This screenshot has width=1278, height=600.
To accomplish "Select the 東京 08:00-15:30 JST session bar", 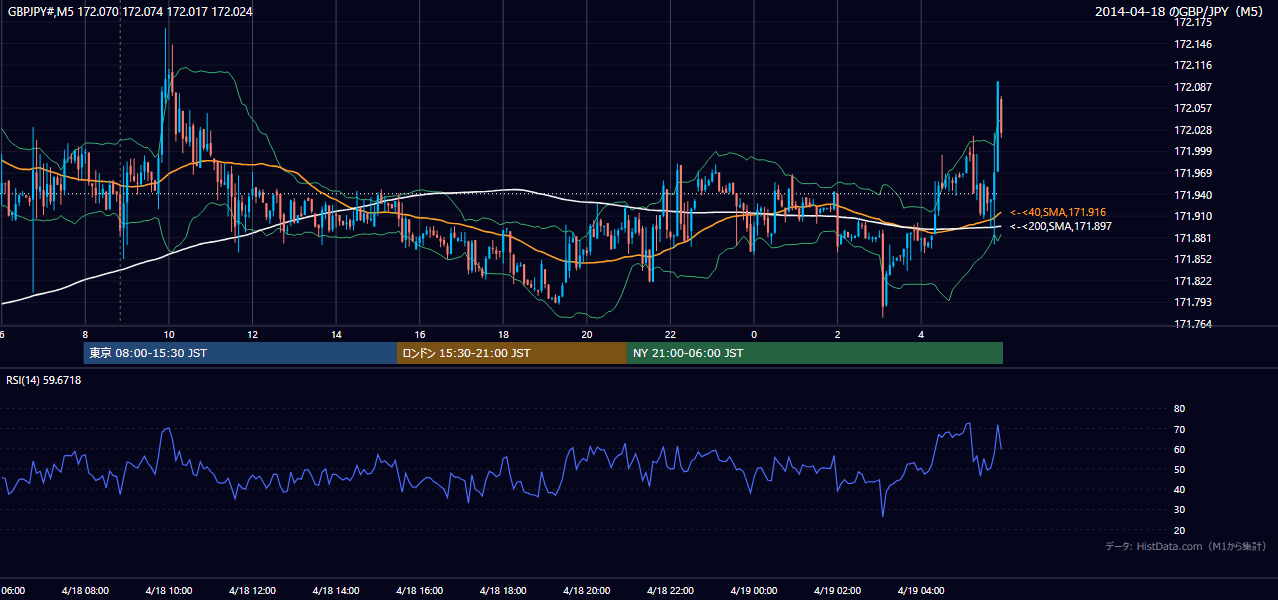I will [240, 353].
